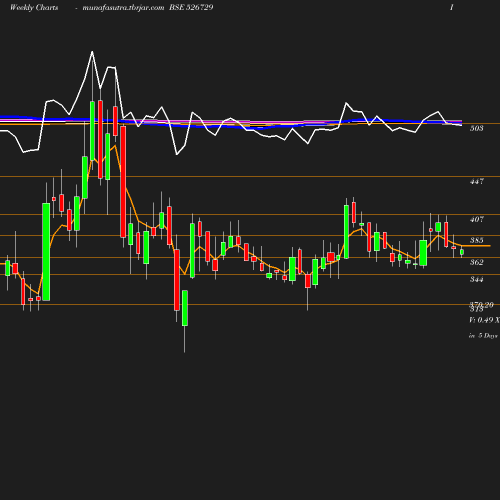The width and height of the screenshot is (500, 500).
Task: Click the 'BSE 526729' stock code
Action: coord(191,7)
